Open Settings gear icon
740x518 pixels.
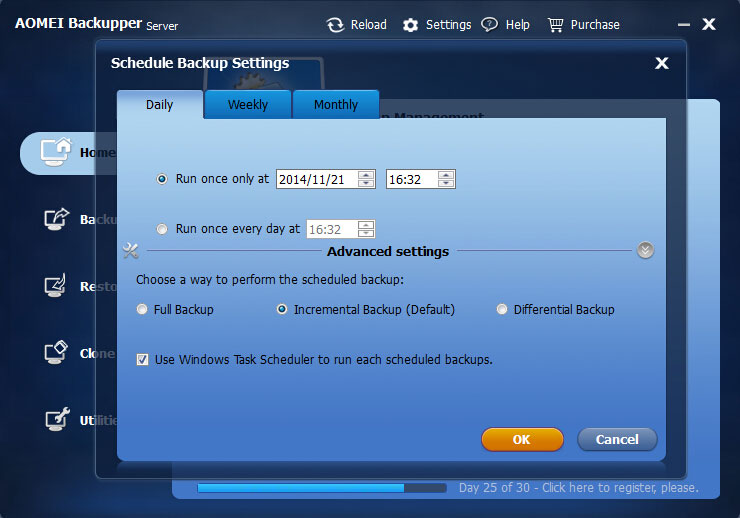pos(410,25)
